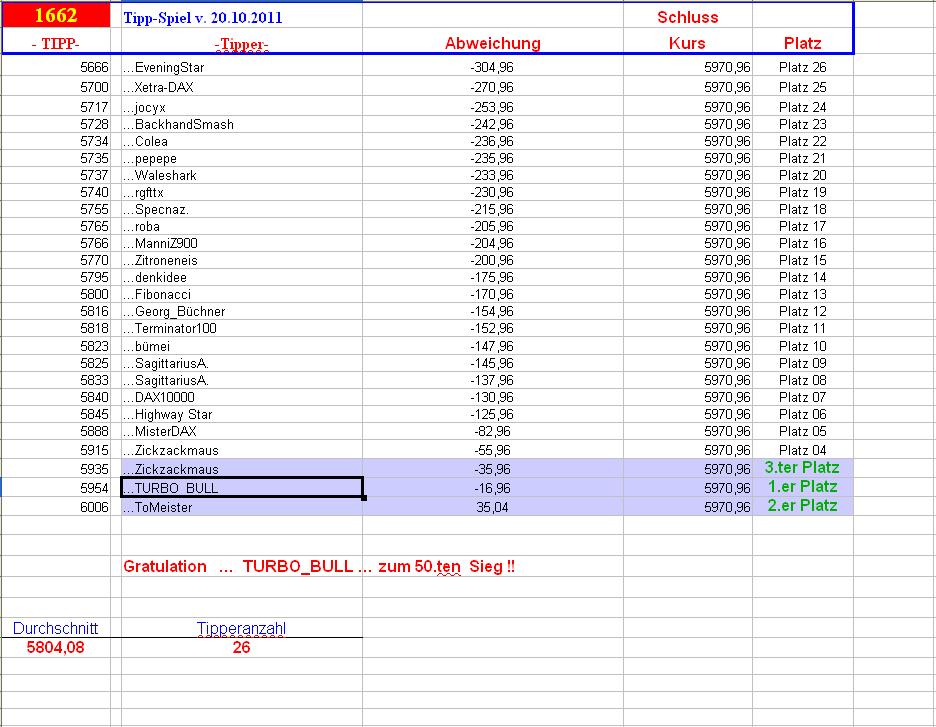Click tip value 5700
The image size is (936, 727).
[x=56, y=87]
